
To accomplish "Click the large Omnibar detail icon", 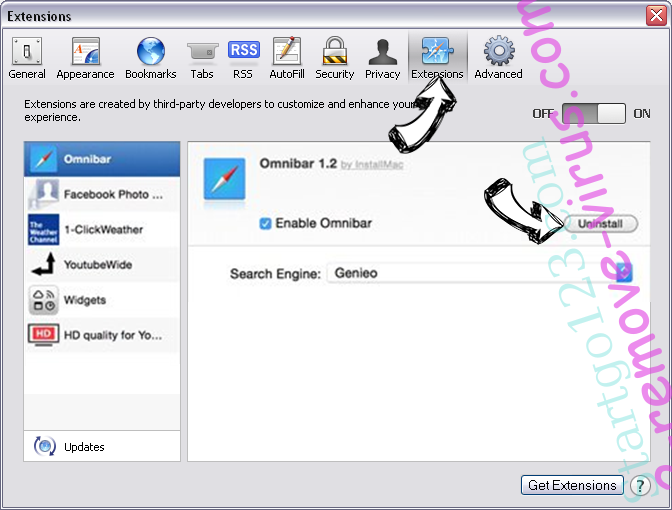I will (x=225, y=179).
